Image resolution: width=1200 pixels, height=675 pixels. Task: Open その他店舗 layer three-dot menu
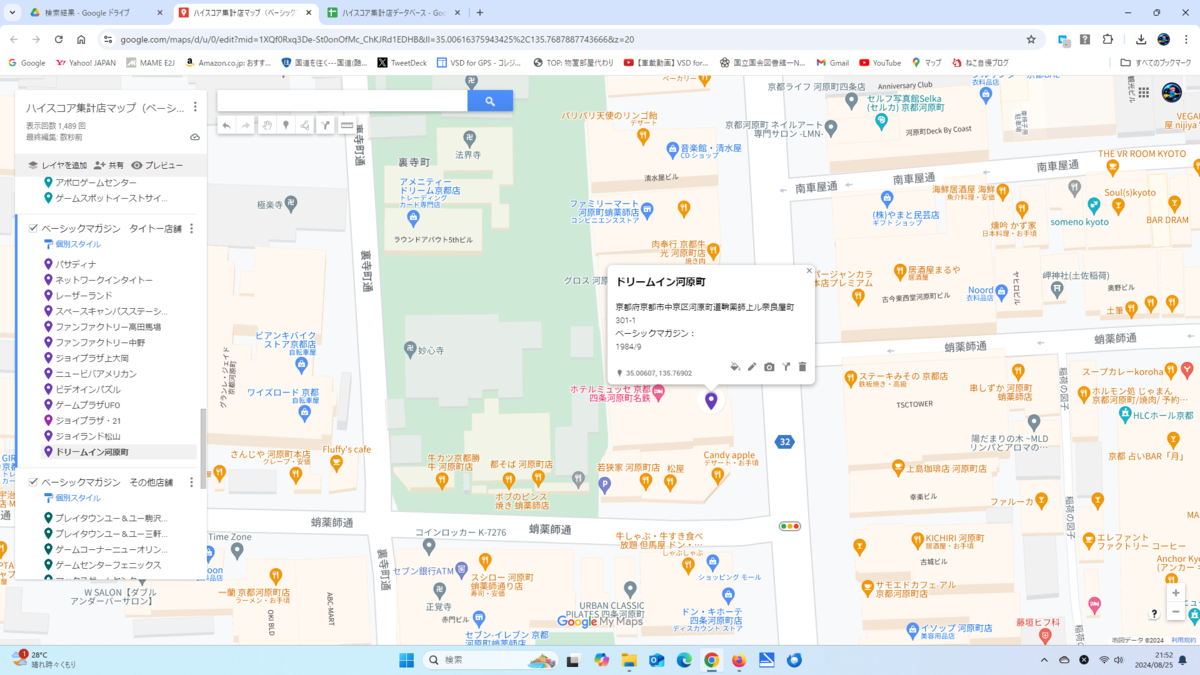coord(191,482)
